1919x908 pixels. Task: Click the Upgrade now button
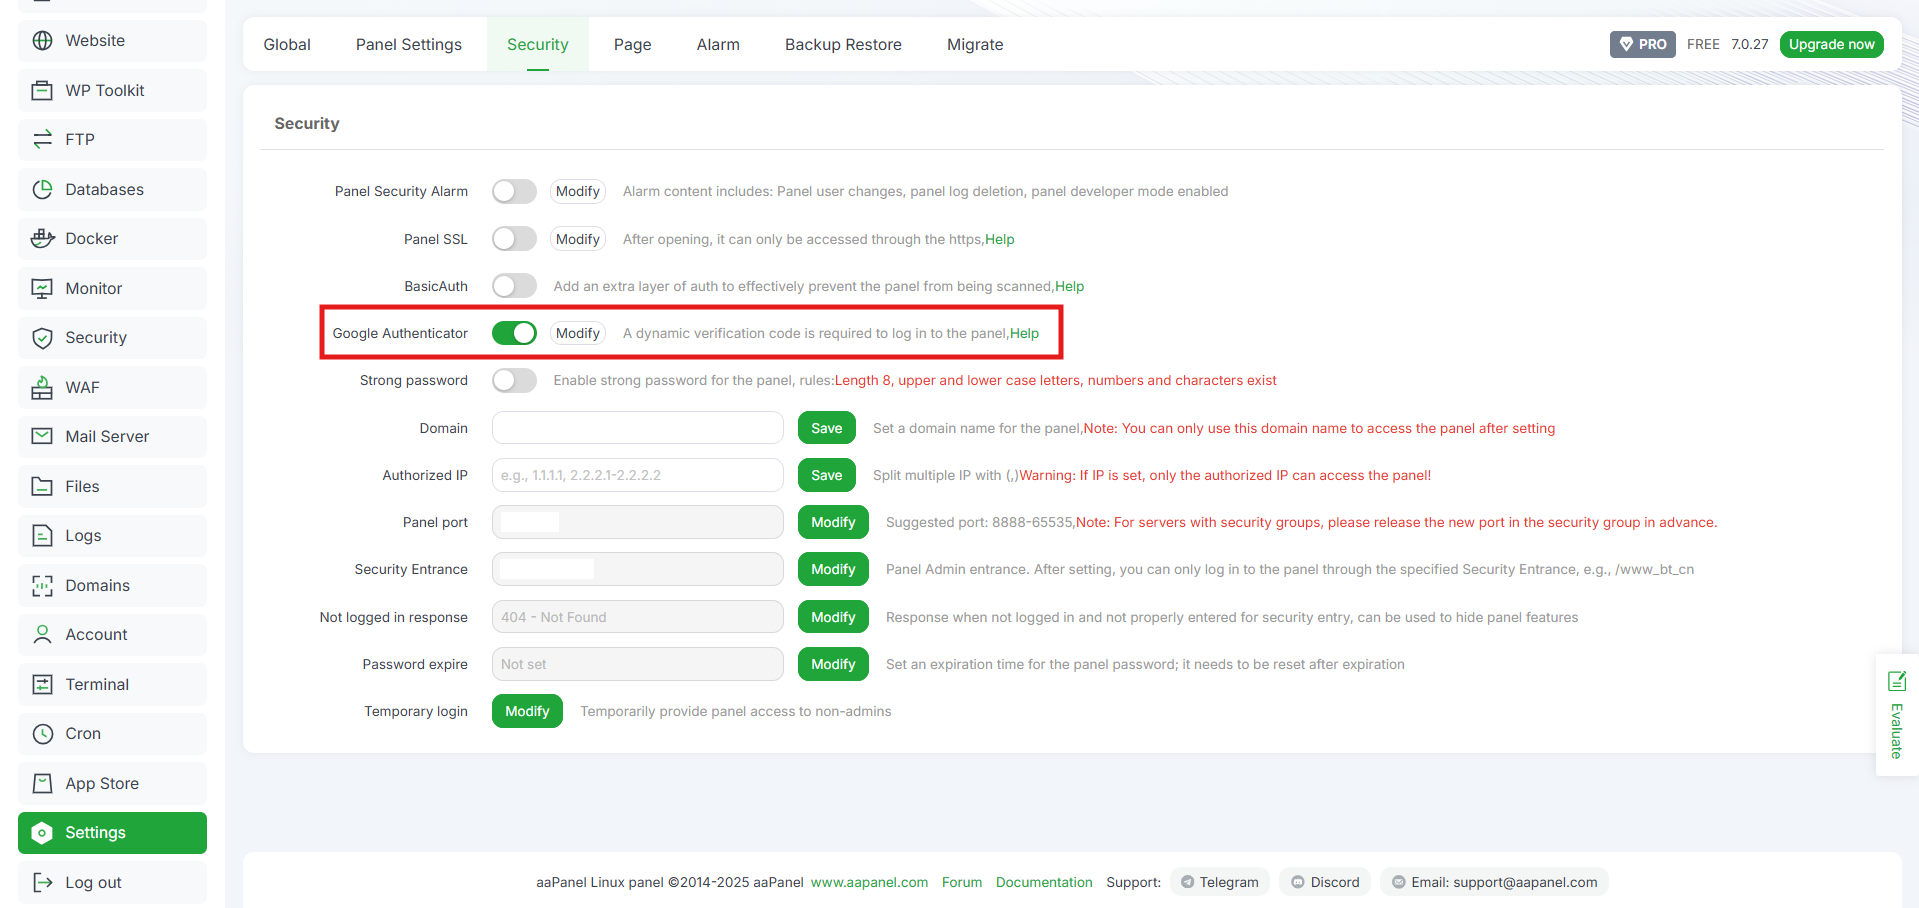pos(1831,44)
